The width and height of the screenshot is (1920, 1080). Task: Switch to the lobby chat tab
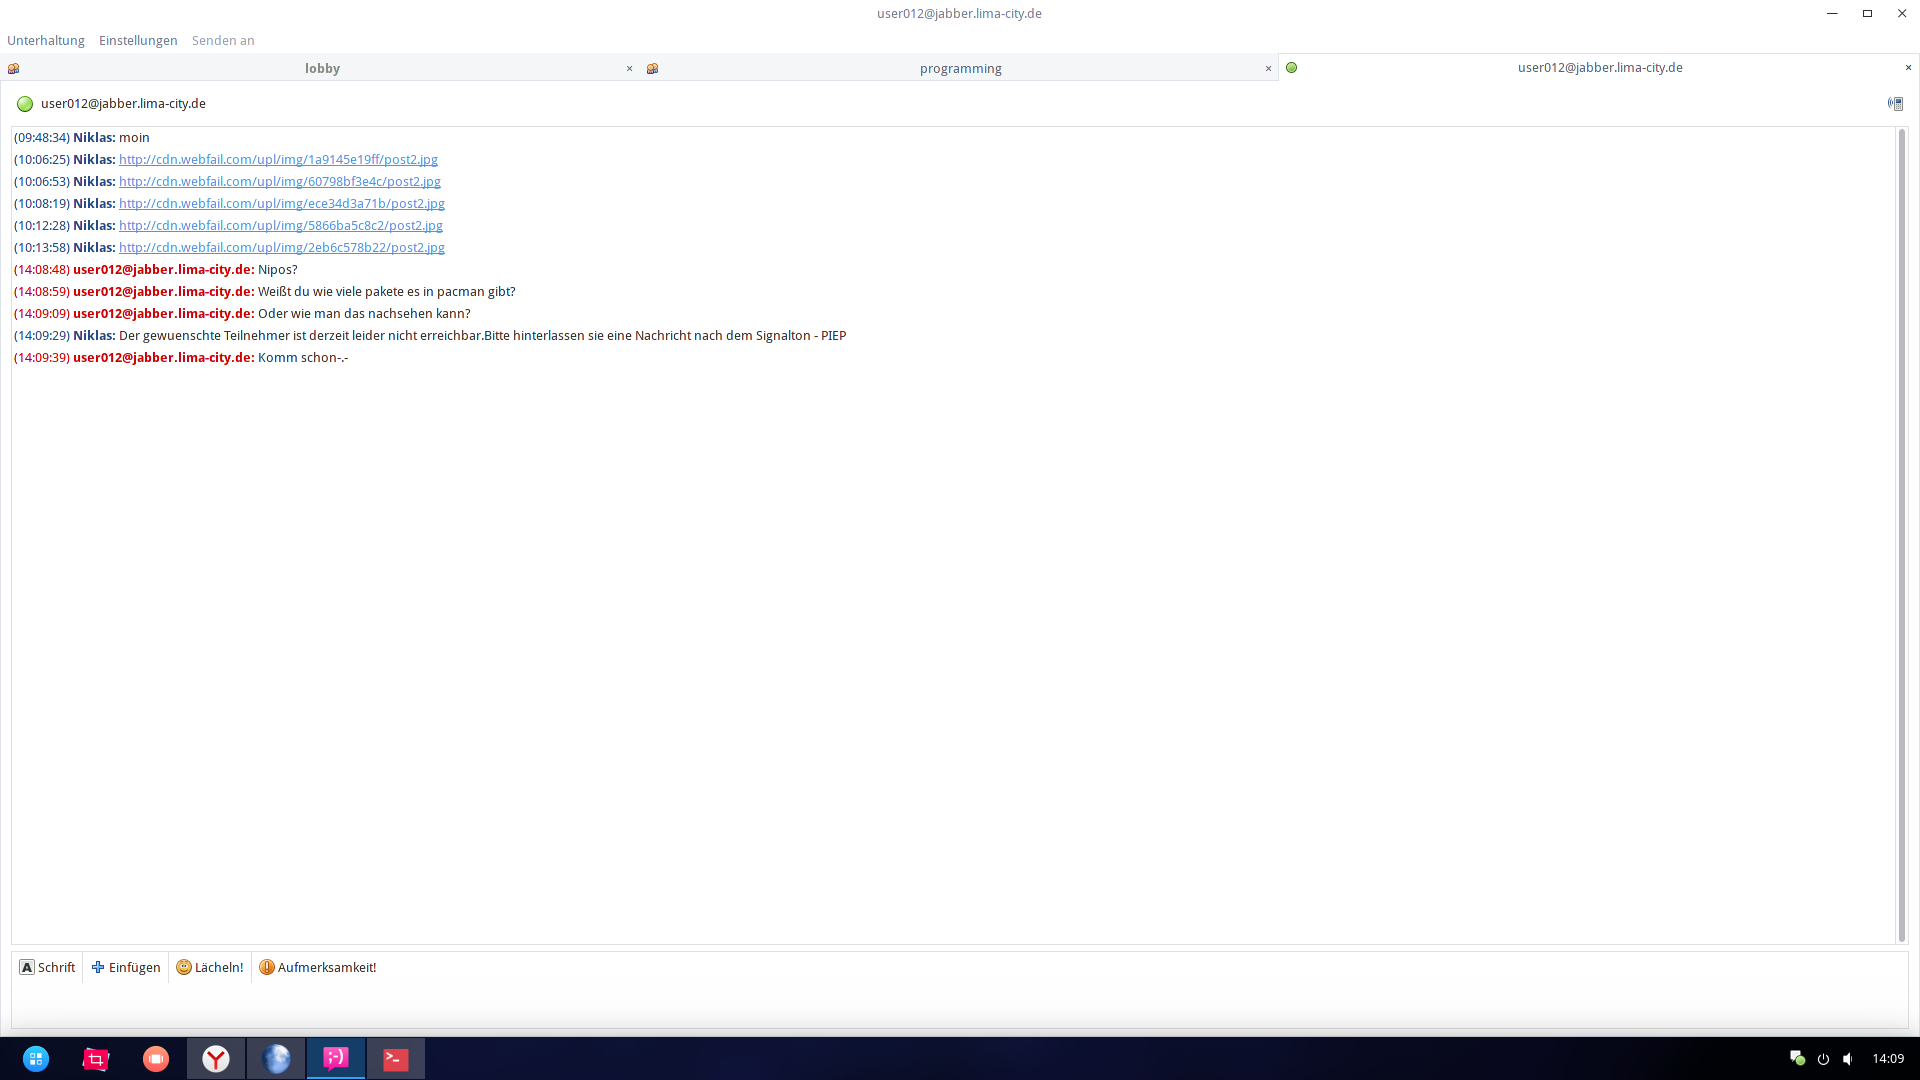click(322, 68)
